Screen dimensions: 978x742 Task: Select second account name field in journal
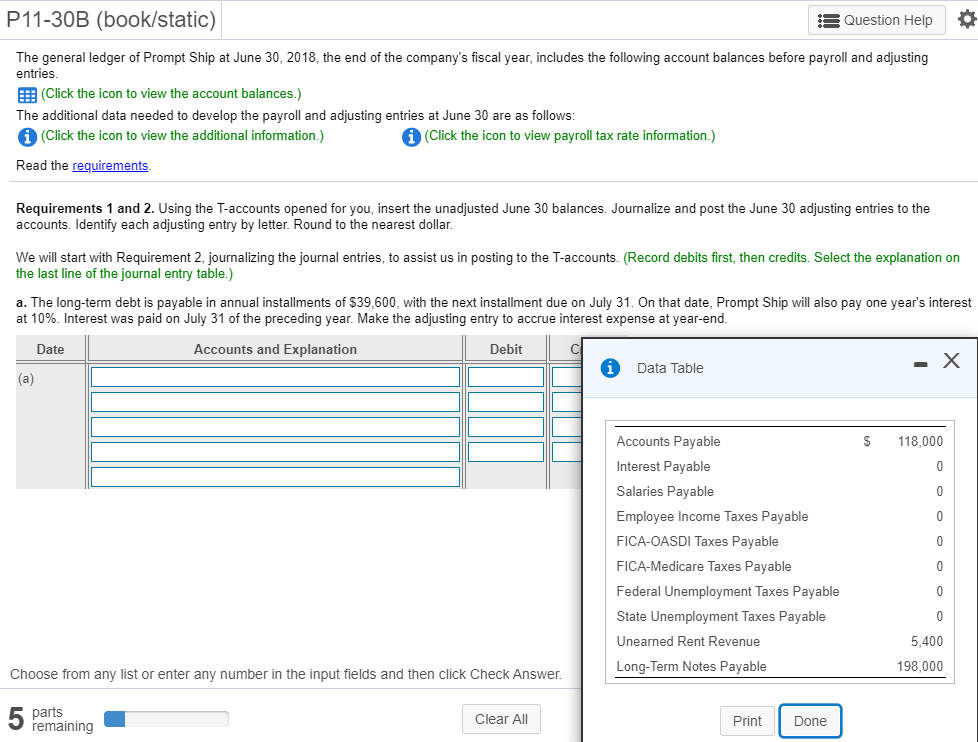(275, 402)
